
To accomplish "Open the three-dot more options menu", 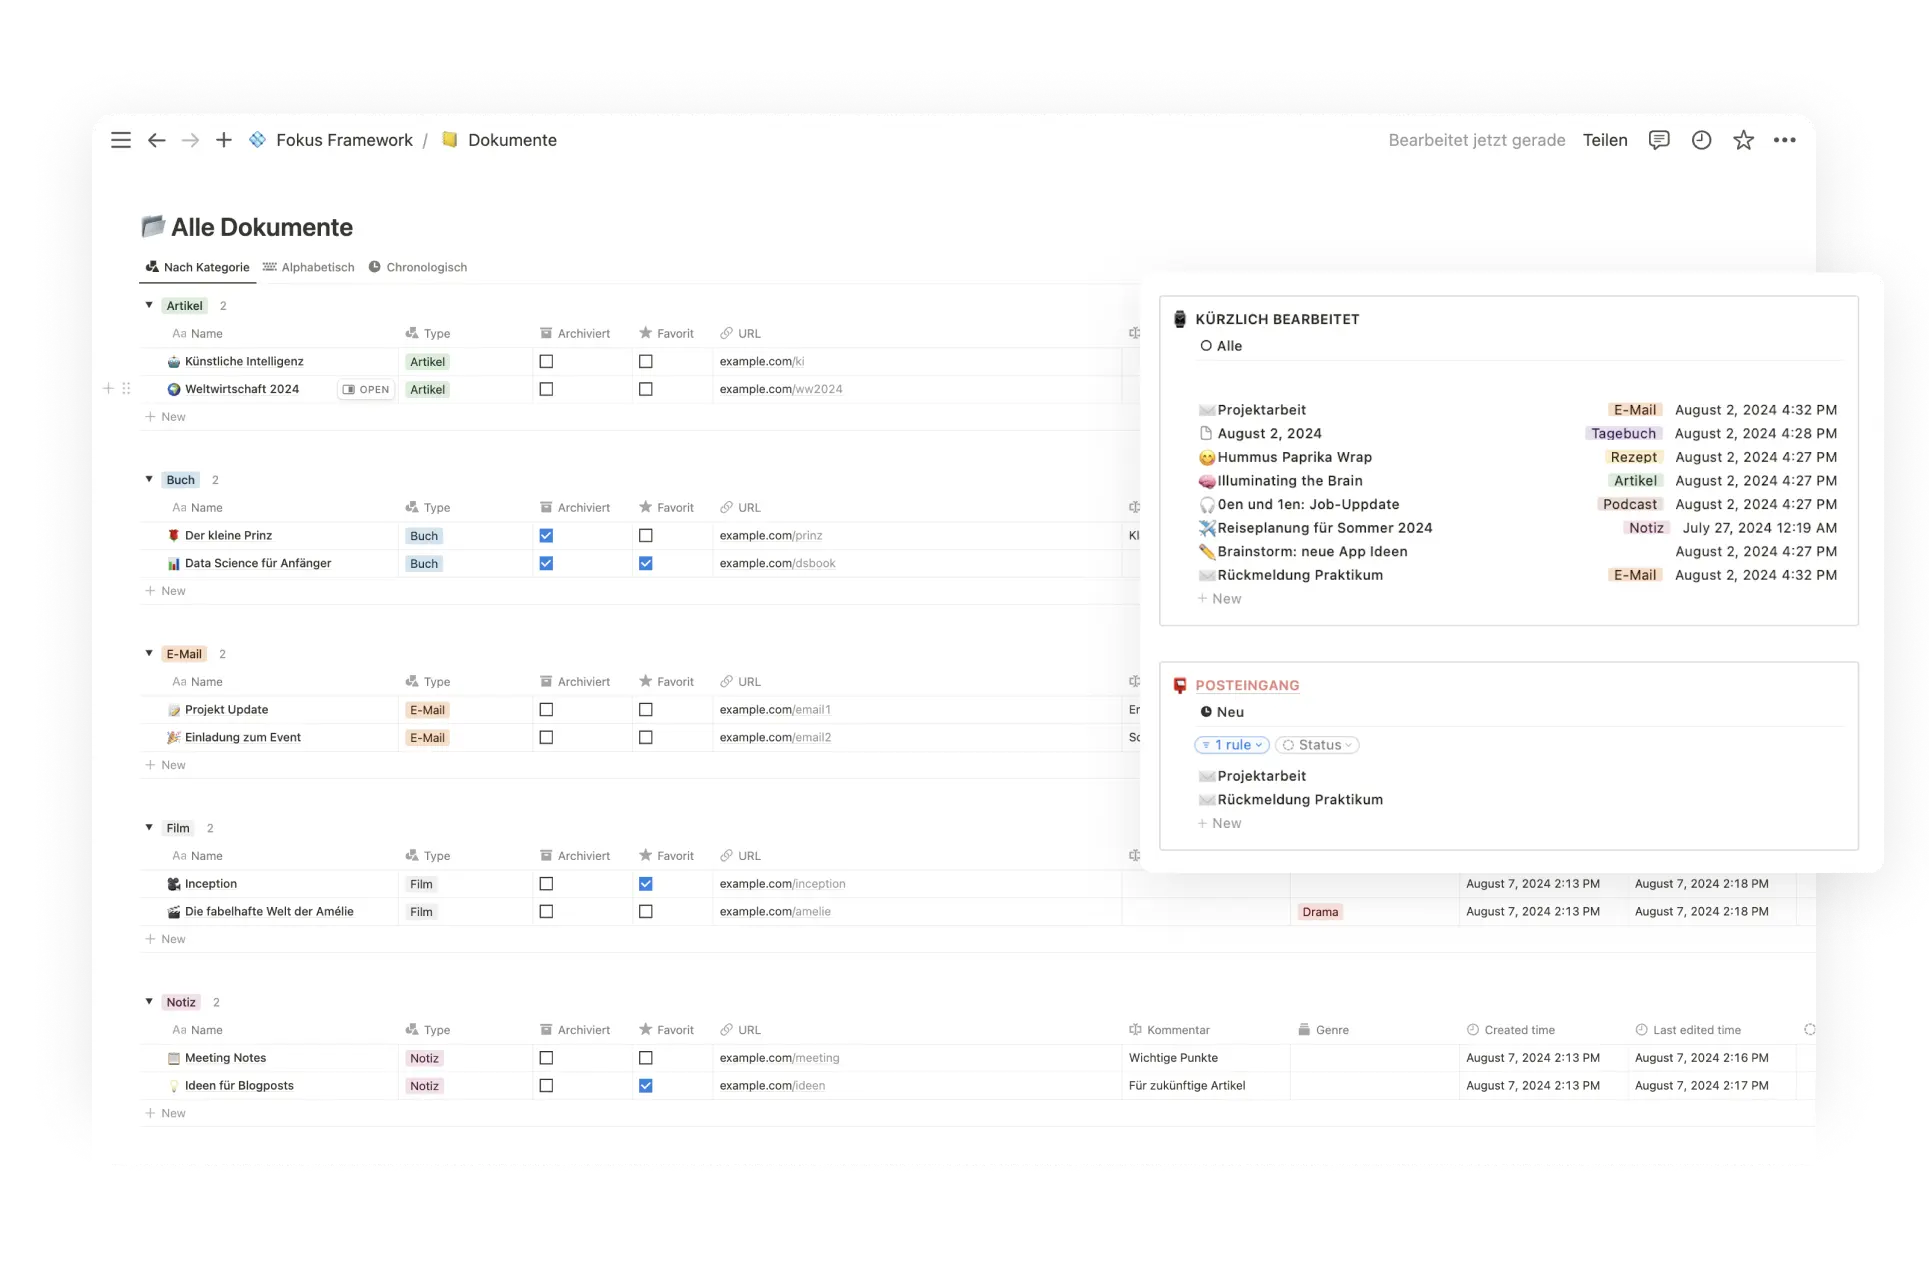I will pyautogui.click(x=1785, y=140).
